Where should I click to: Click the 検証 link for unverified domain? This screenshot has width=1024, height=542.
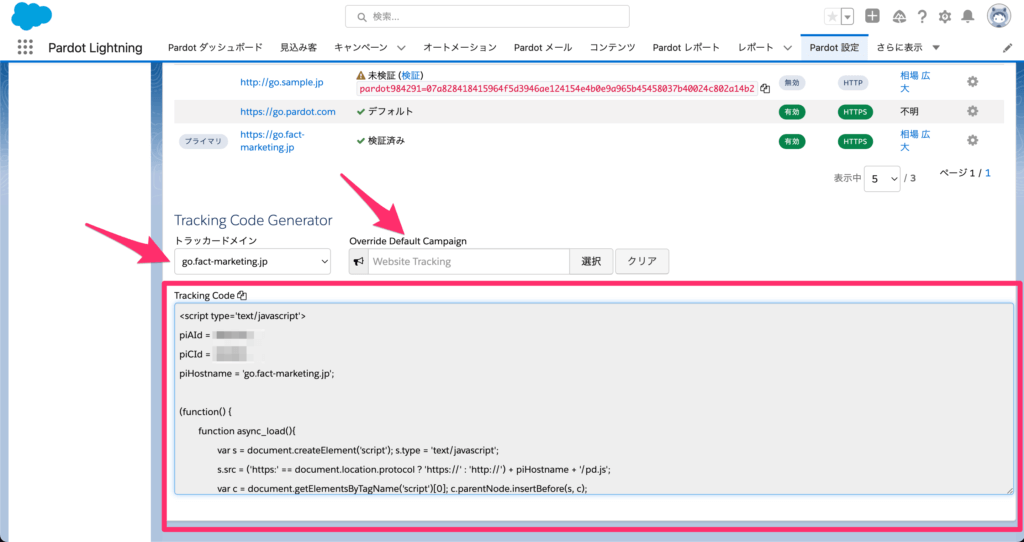point(411,76)
